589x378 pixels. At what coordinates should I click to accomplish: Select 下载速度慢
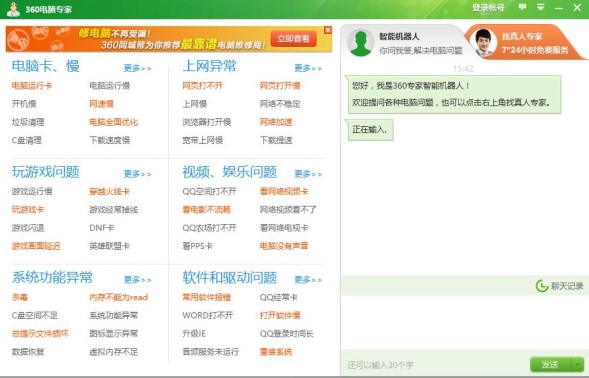point(109,140)
